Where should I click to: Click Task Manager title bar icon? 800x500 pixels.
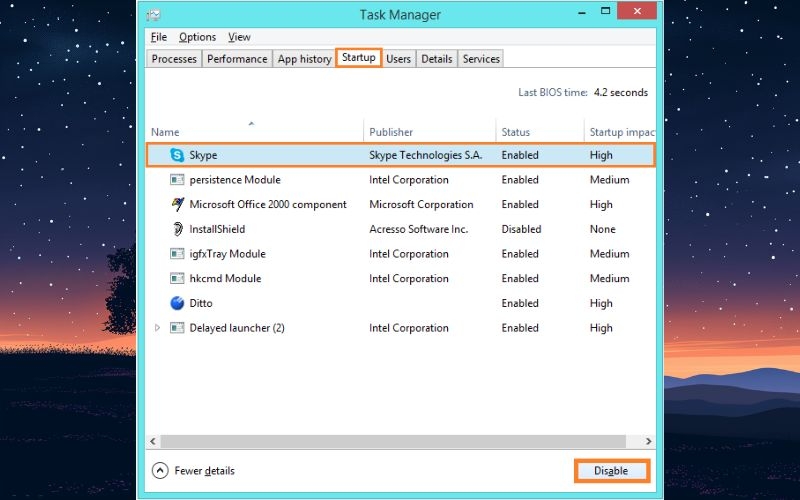point(154,15)
